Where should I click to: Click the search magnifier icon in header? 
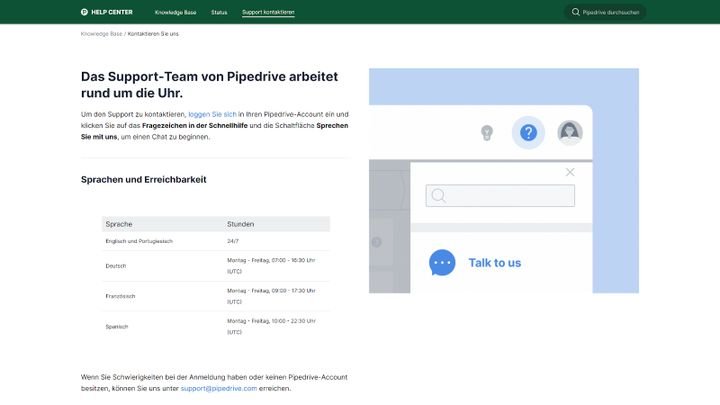(575, 12)
